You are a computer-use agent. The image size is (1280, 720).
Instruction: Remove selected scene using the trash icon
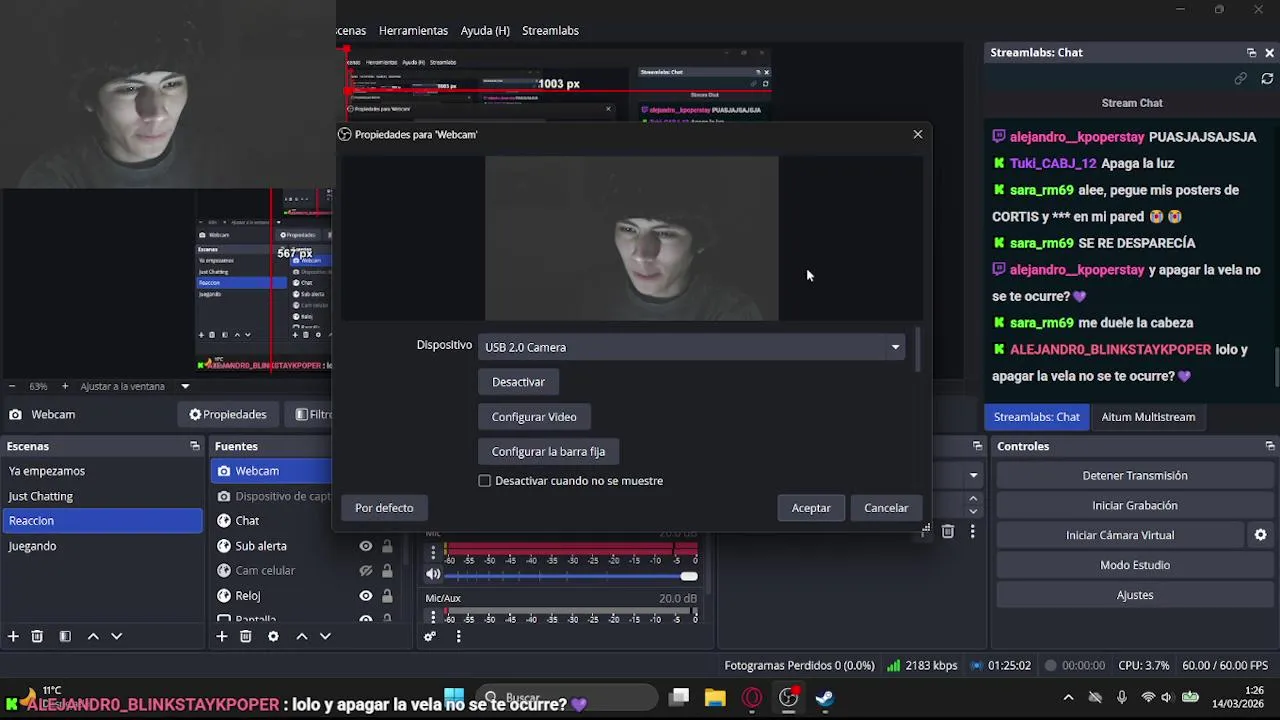pyautogui.click(x=37, y=636)
